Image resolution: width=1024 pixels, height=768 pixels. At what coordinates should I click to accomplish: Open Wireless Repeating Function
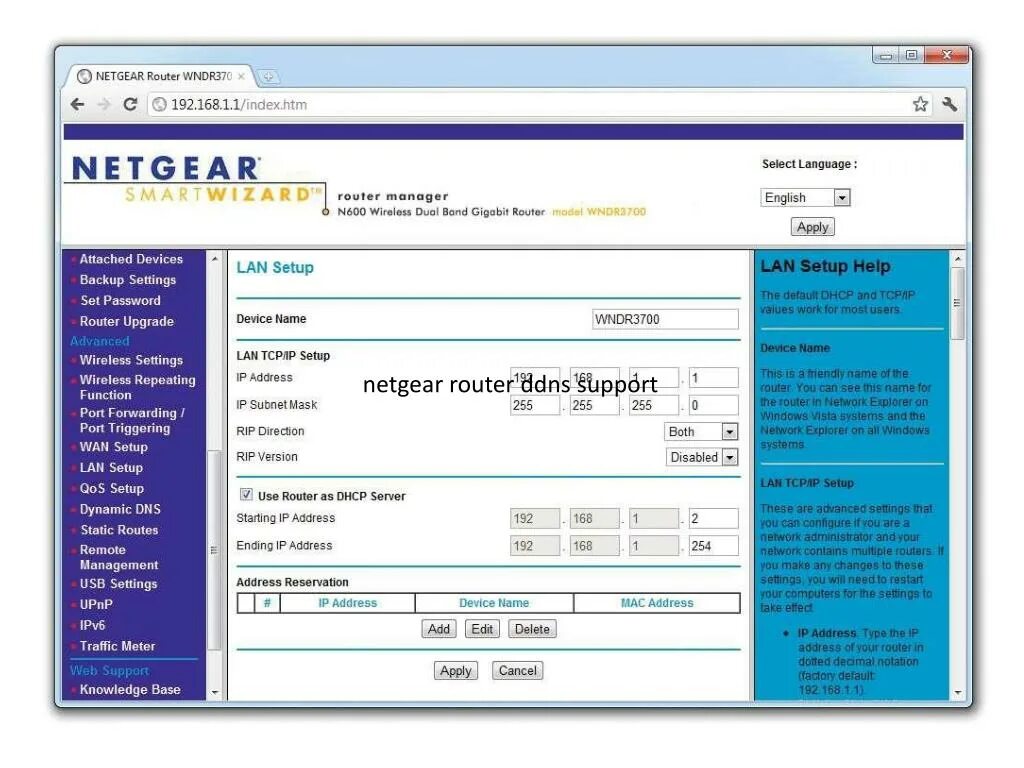point(137,387)
